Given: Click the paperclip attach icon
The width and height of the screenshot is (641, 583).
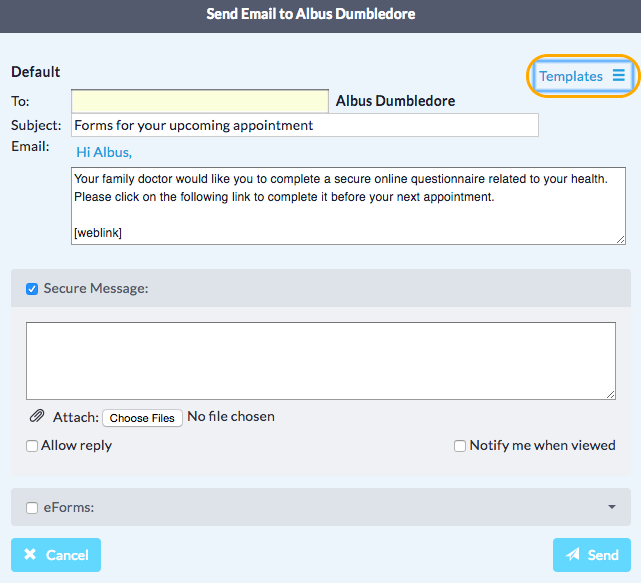Looking at the screenshot, I should 37,417.
